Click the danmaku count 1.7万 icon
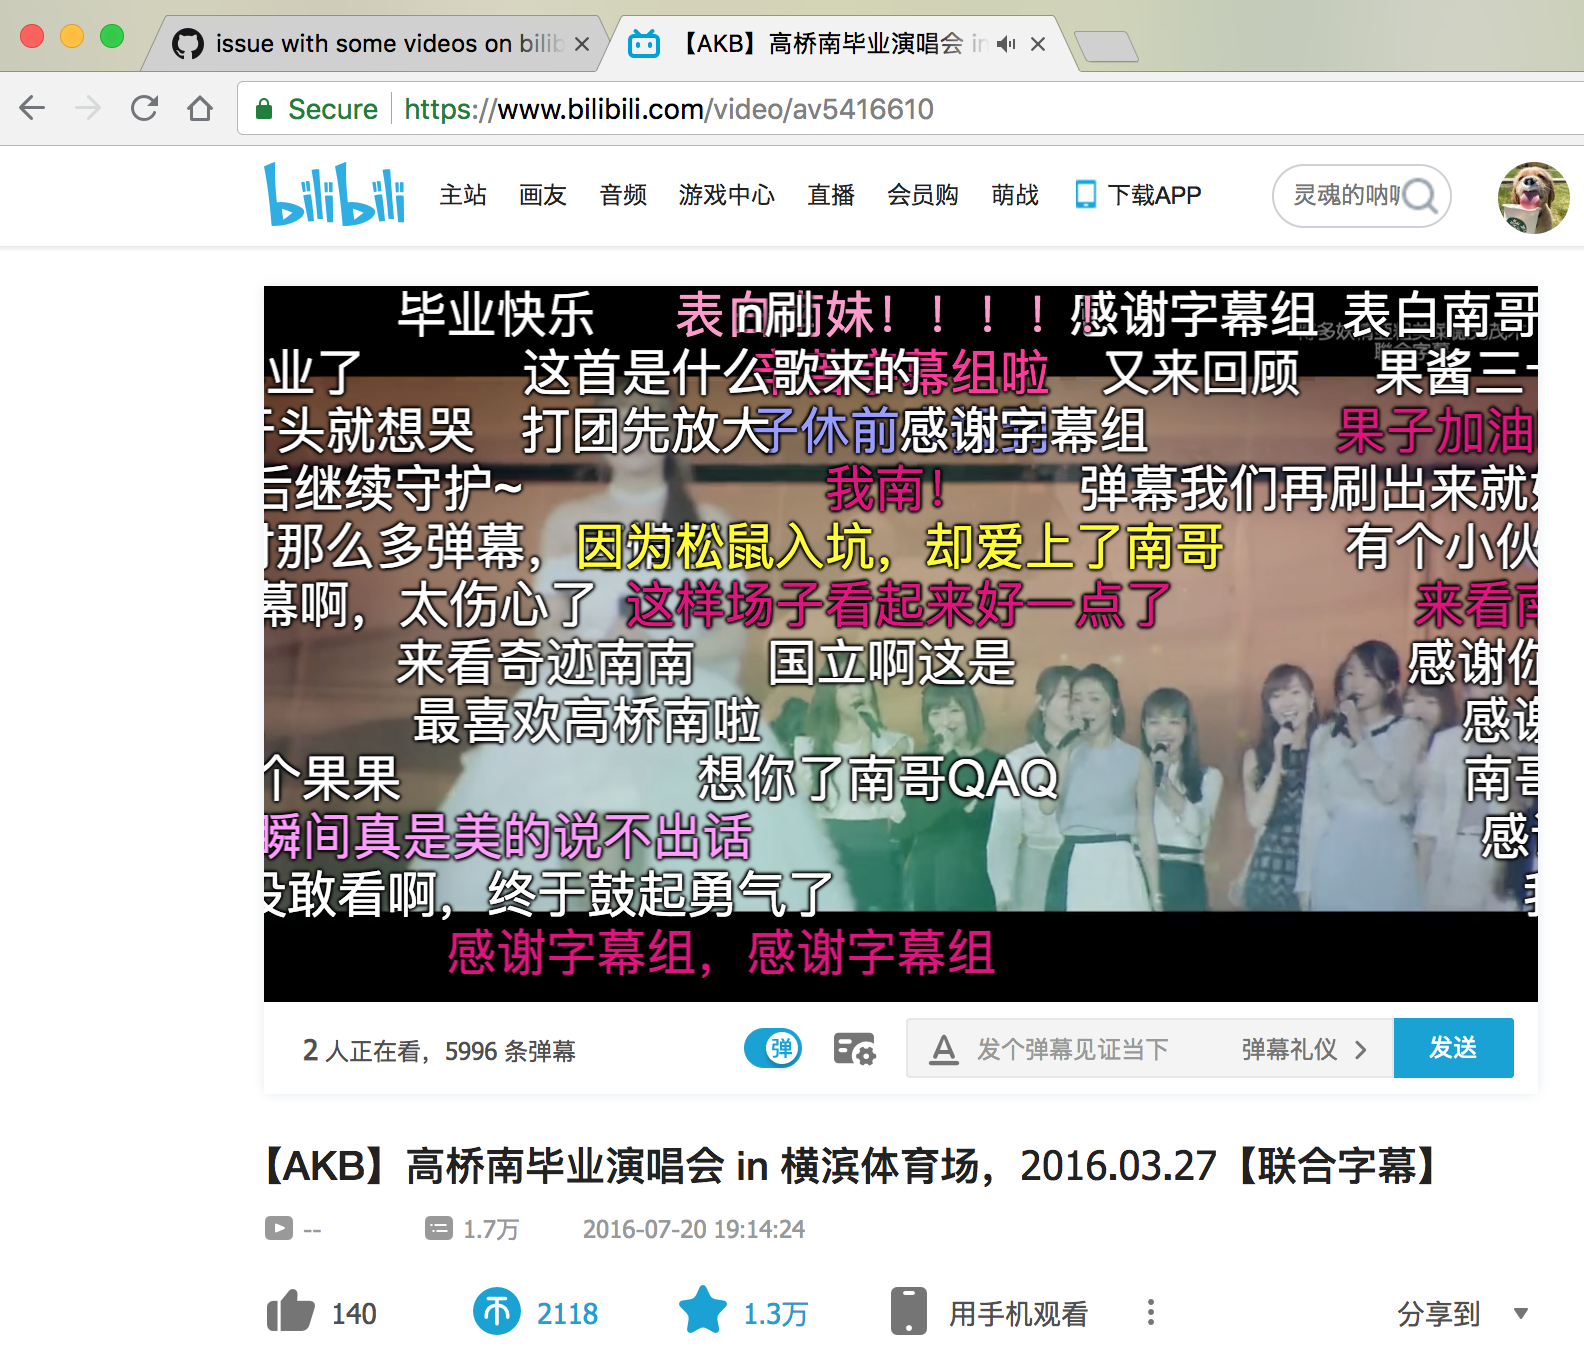This screenshot has width=1584, height=1368. [x=439, y=1228]
